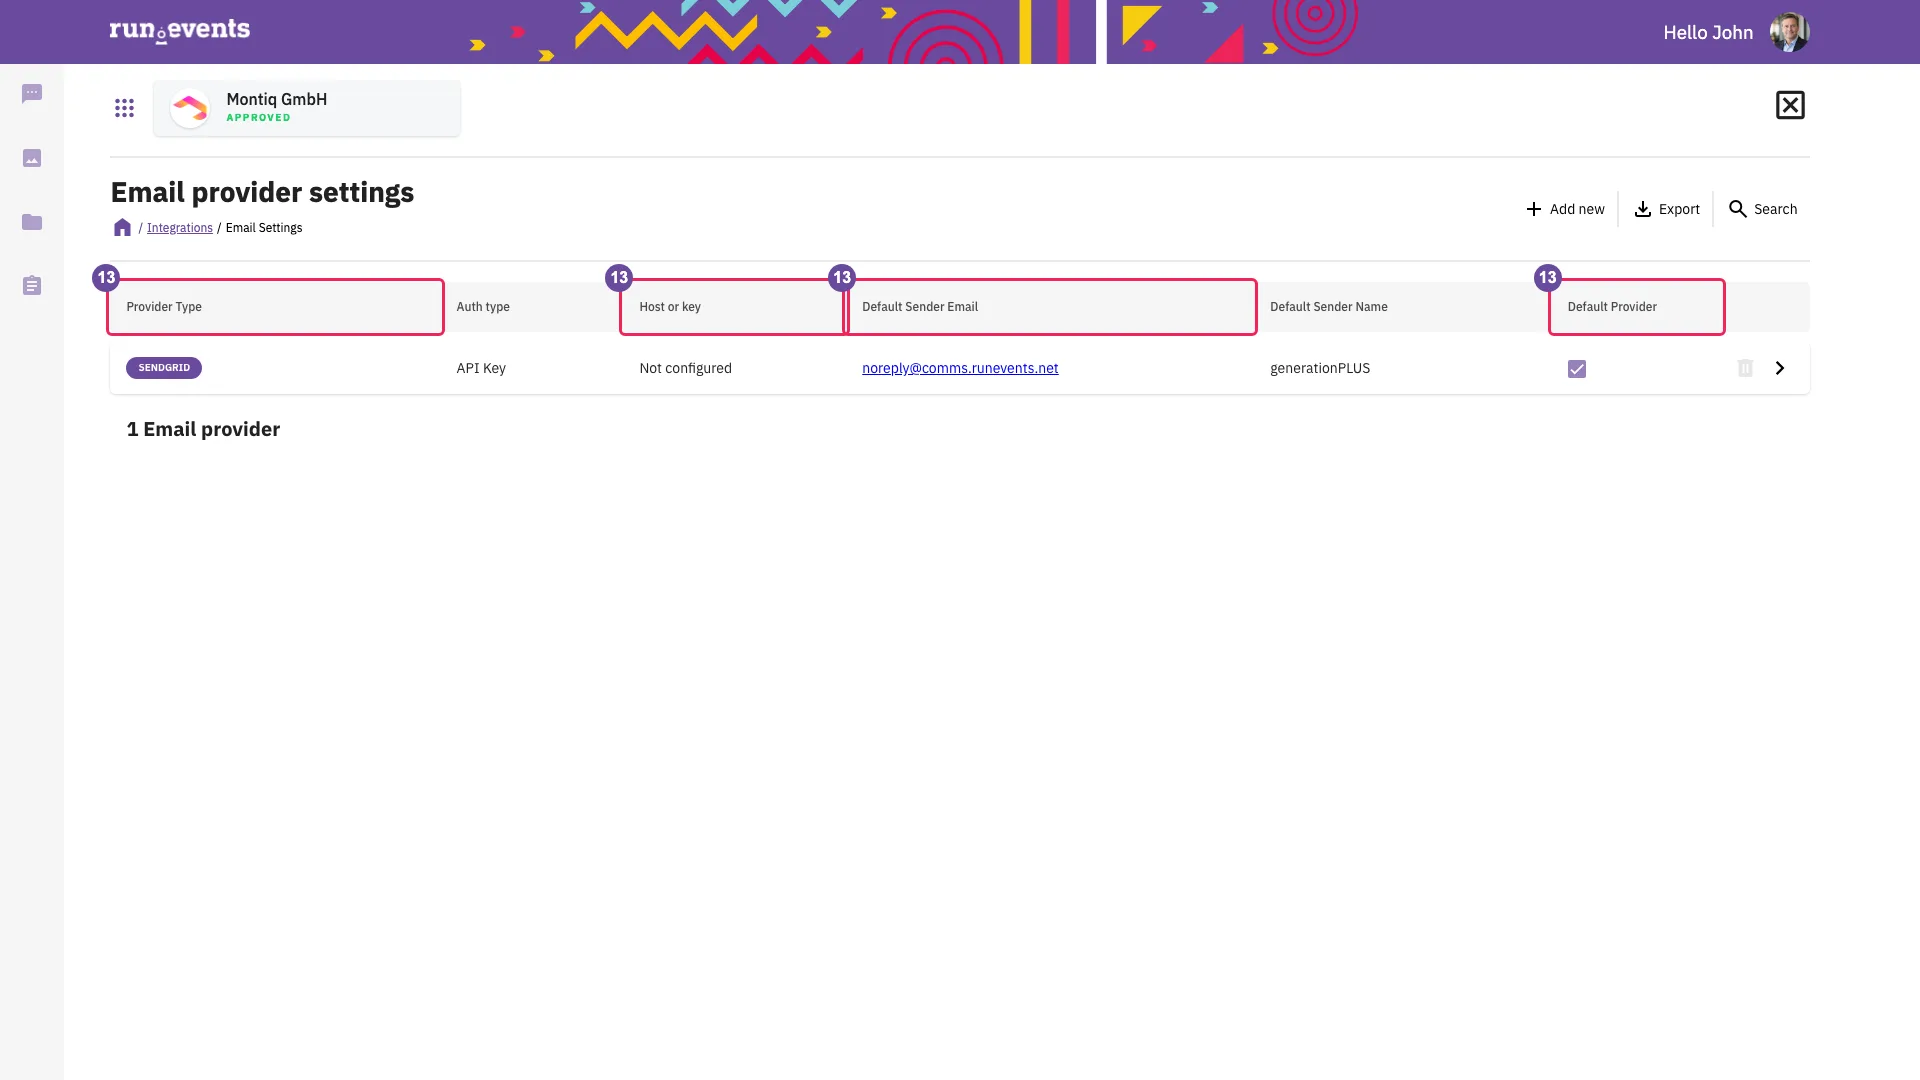The width and height of the screenshot is (1920, 1080).
Task: Click the home breadcrumb icon
Action: pos(122,228)
